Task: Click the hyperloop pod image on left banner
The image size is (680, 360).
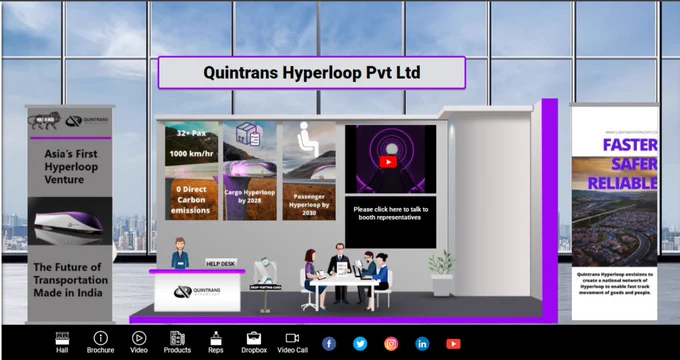Action: (x=70, y=222)
